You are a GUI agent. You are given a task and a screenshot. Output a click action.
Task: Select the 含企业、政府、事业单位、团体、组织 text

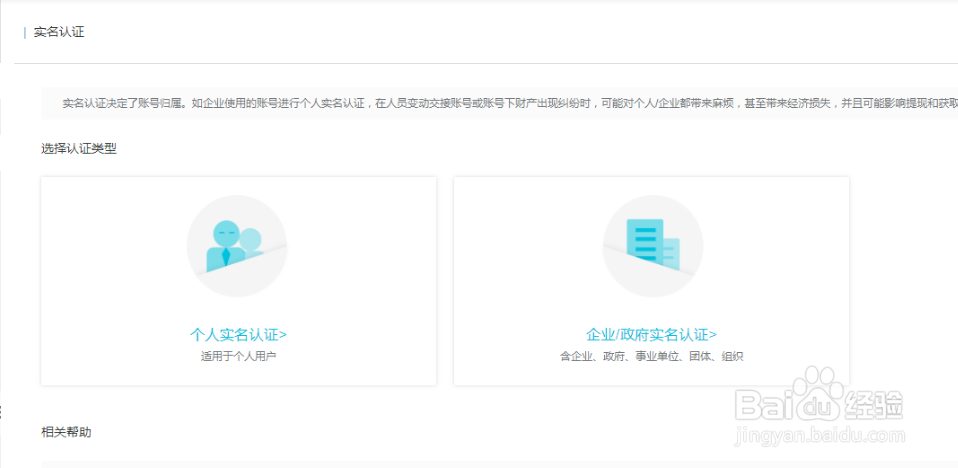click(x=651, y=356)
